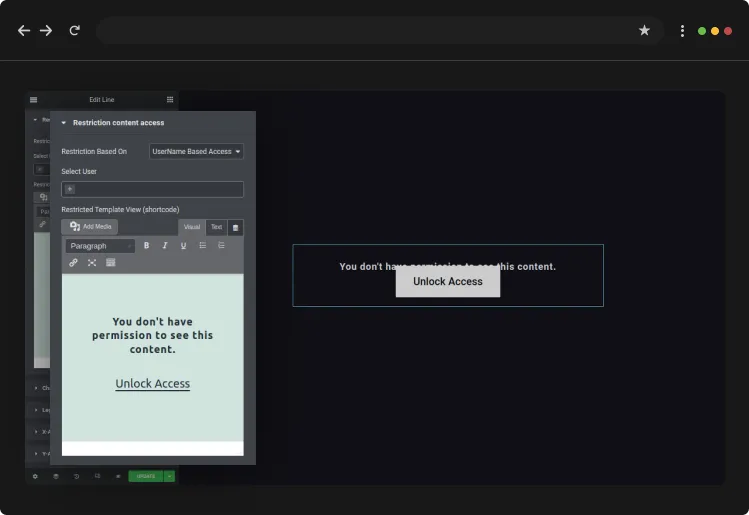Click the dynamic tags icon beside Text tab
The height and width of the screenshot is (515, 749).
(x=235, y=227)
